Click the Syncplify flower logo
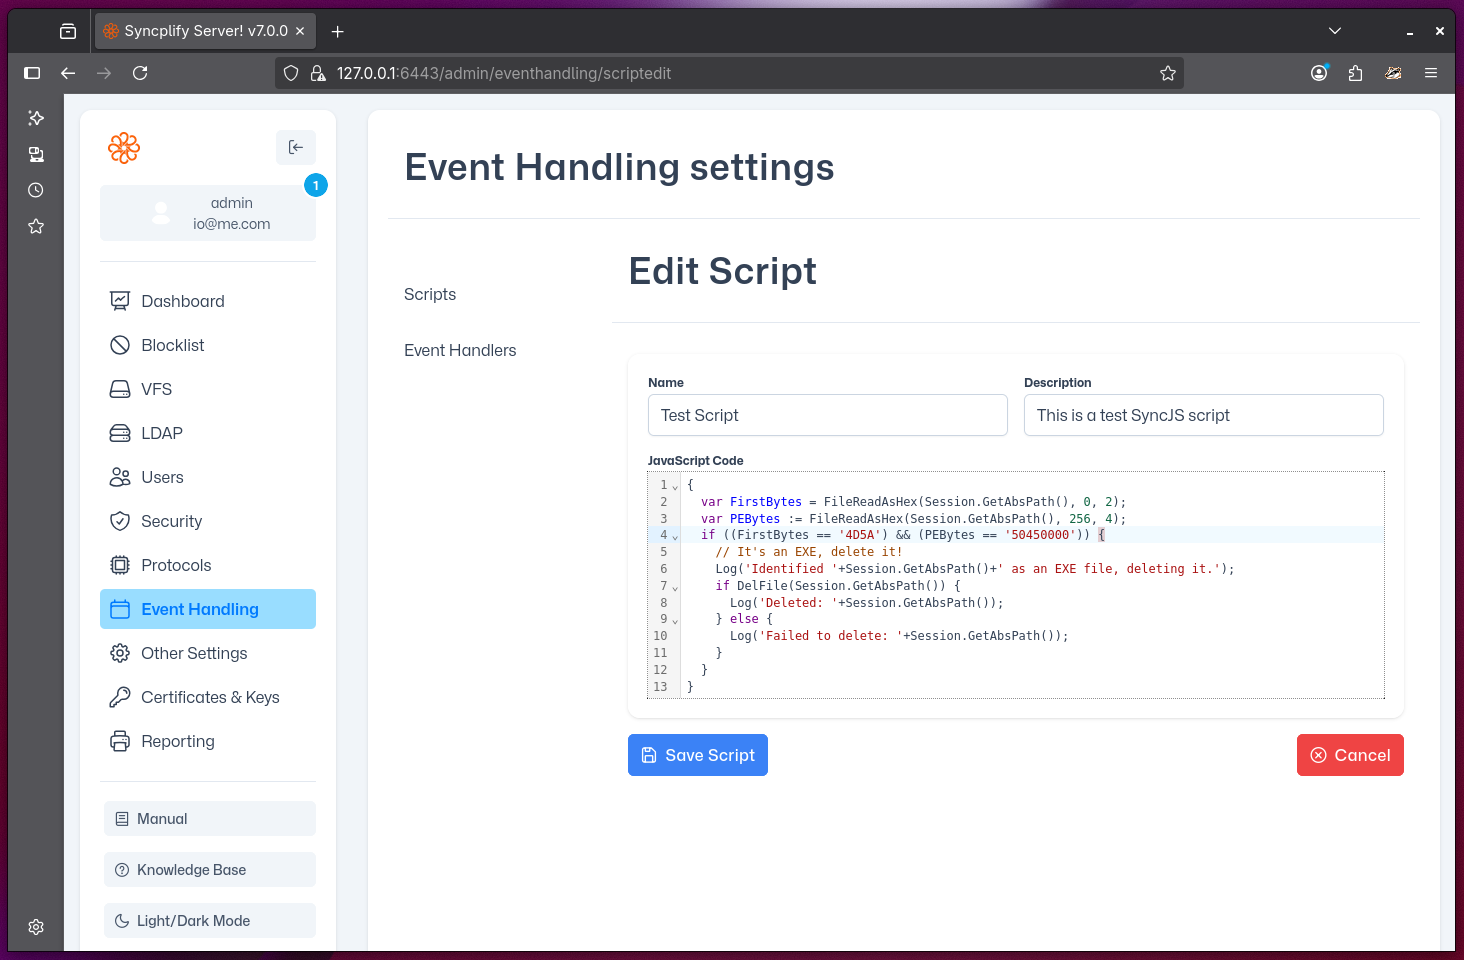Image resolution: width=1464 pixels, height=960 pixels. (124, 147)
